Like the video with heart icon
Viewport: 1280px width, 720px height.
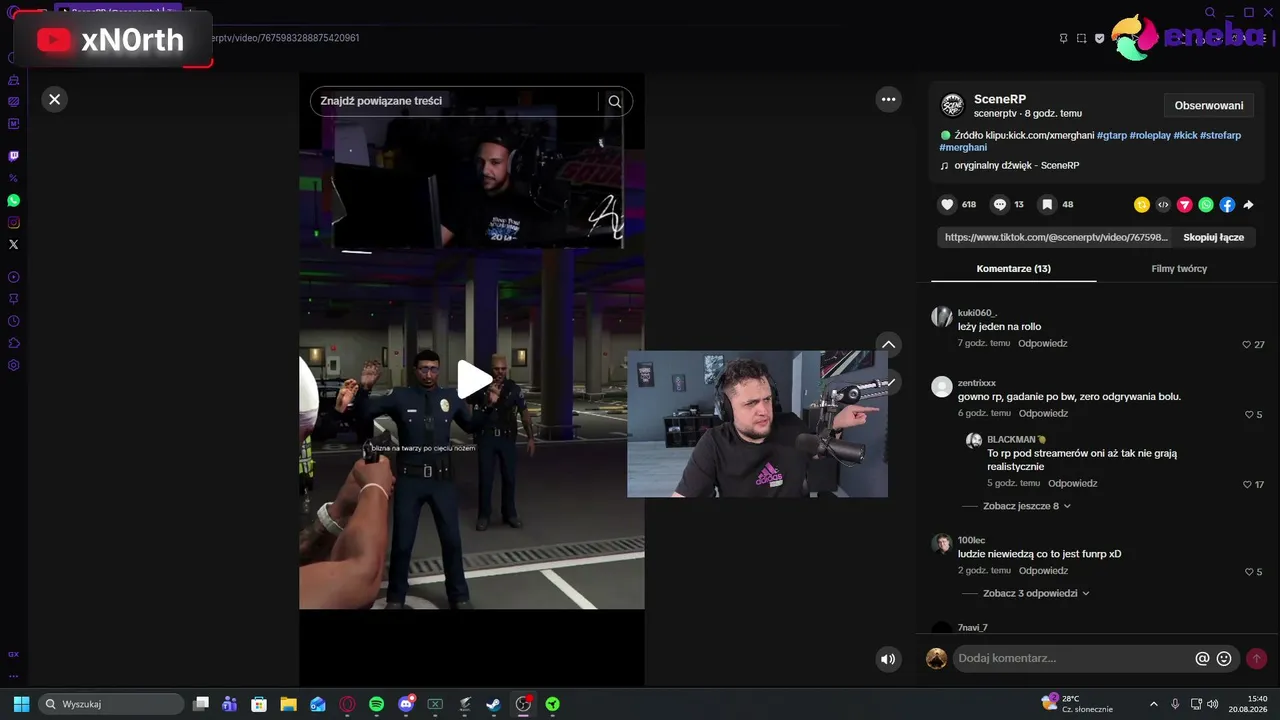click(x=947, y=204)
